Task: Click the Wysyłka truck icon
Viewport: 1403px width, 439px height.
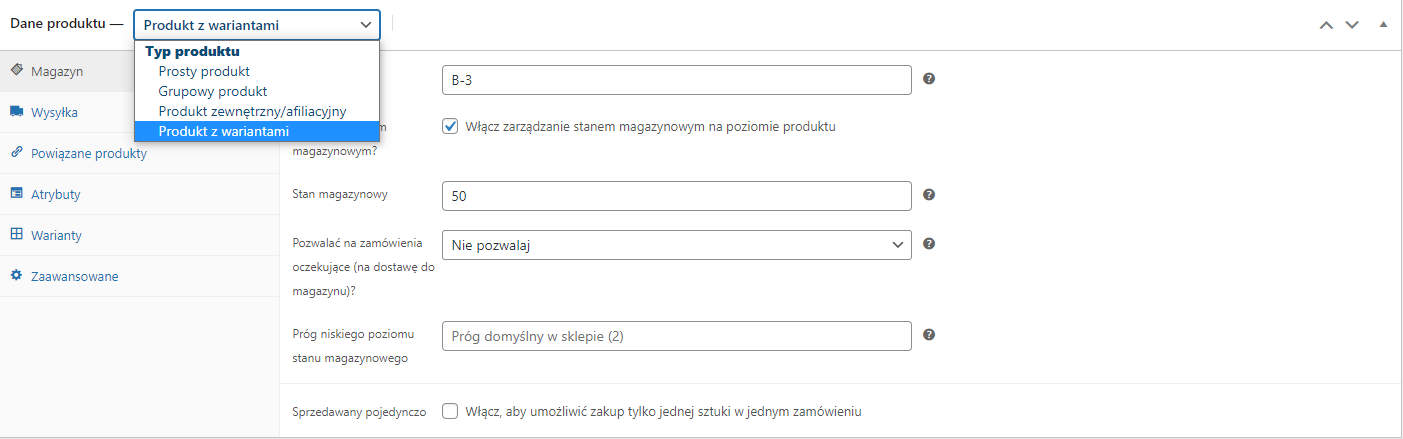Action: 17,112
